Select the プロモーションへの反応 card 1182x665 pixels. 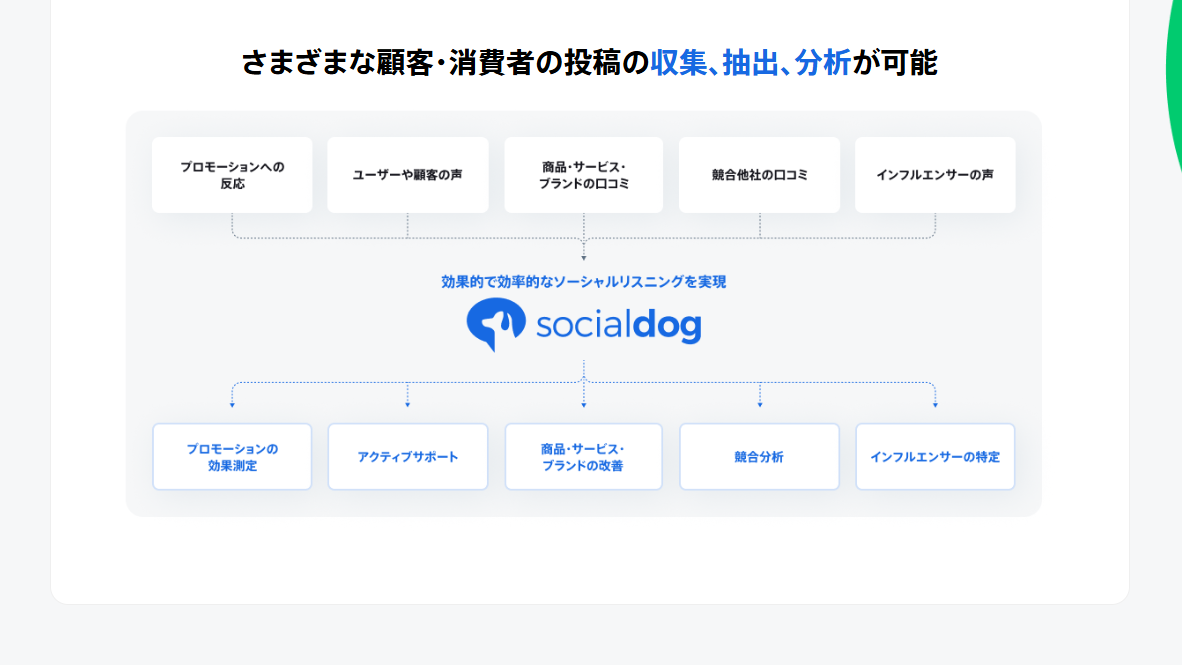coord(232,175)
